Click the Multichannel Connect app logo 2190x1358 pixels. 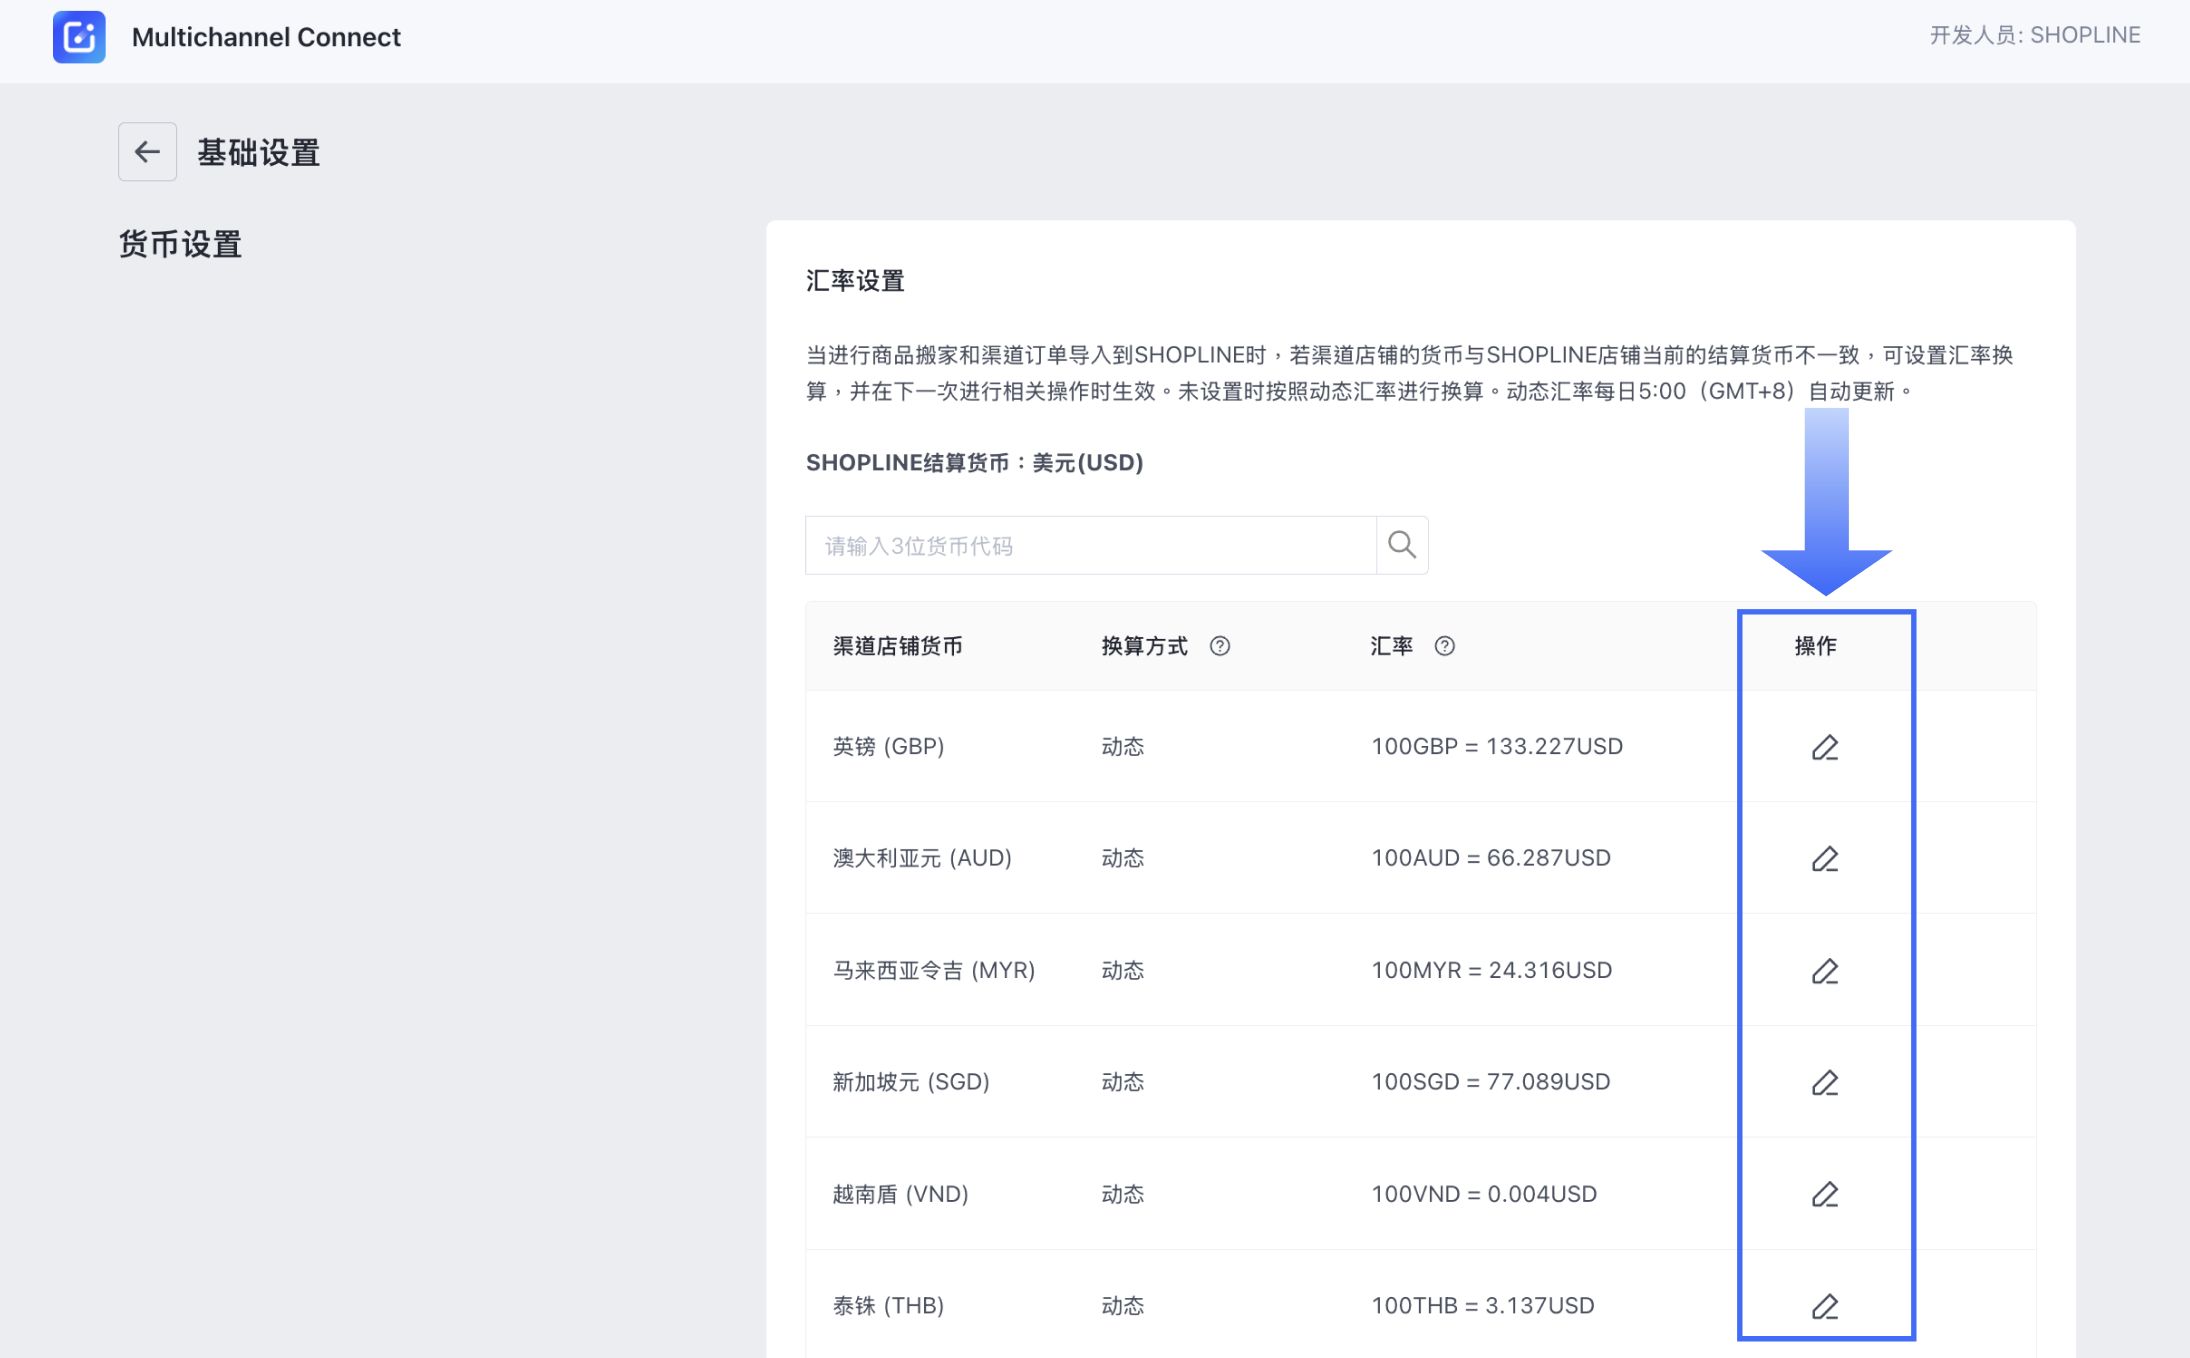79,37
